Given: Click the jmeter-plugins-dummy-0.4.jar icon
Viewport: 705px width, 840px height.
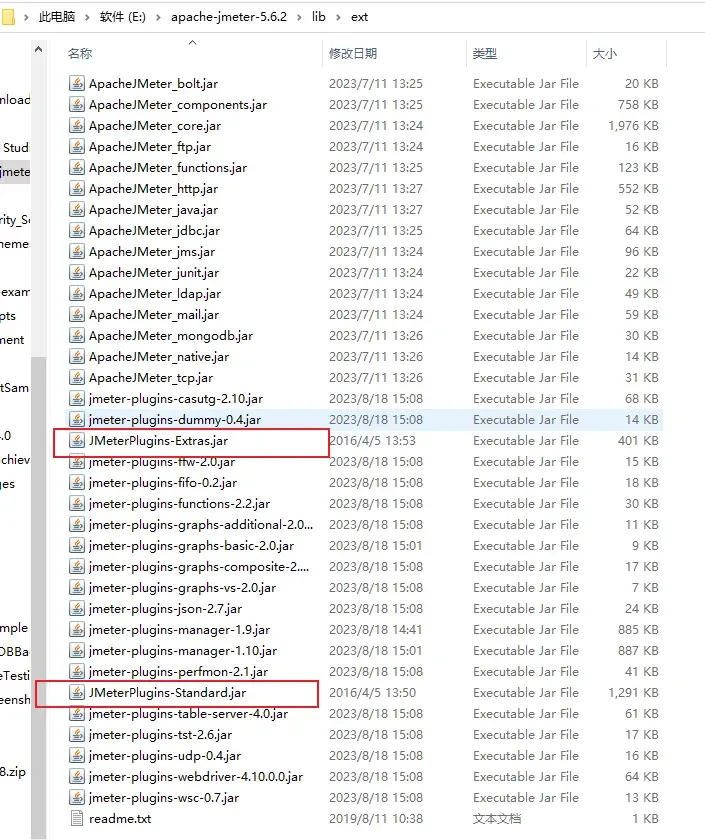Looking at the screenshot, I should point(77,420).
